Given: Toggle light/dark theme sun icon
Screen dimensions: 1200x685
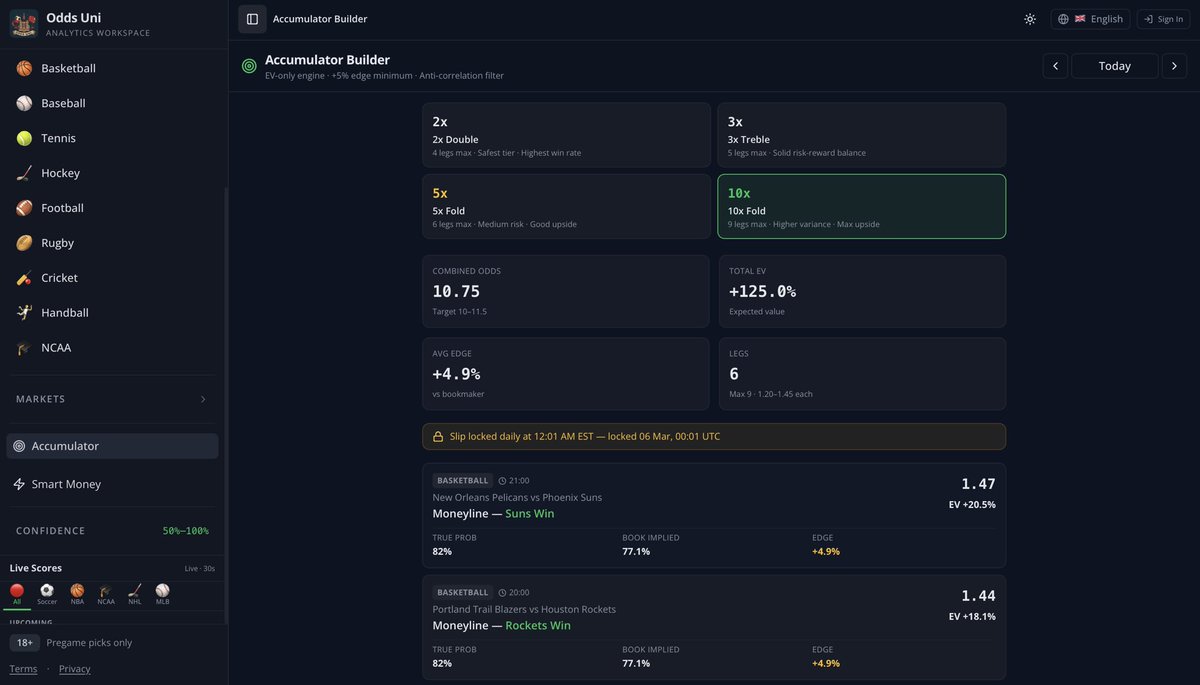Looking at the screenshot, I should tap(1030, 19).
